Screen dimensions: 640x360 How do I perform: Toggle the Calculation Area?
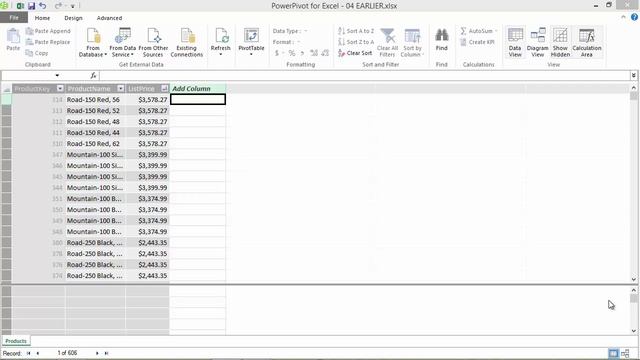(x=587, y=42)
